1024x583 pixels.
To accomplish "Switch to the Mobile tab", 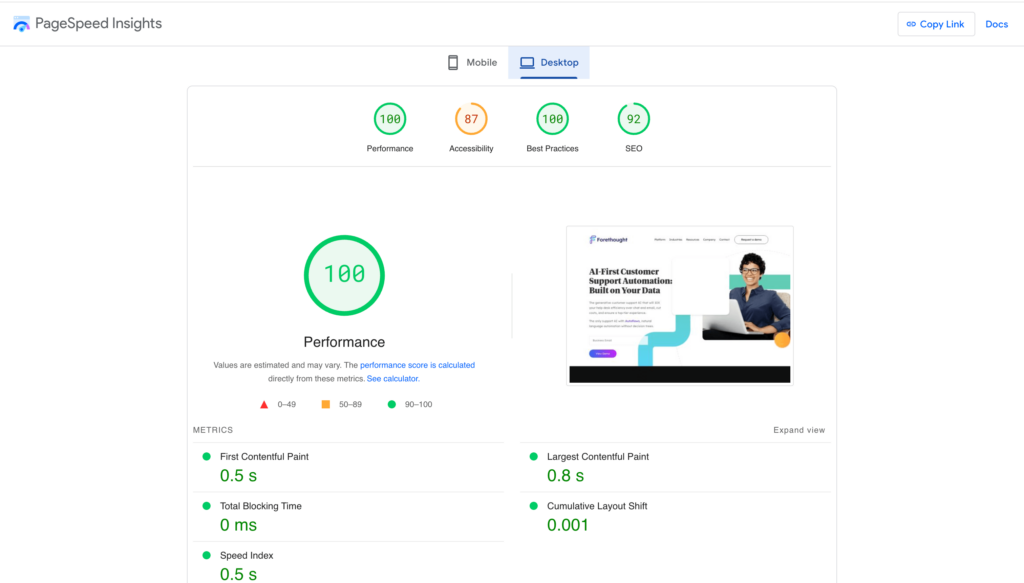I will 472,63.
